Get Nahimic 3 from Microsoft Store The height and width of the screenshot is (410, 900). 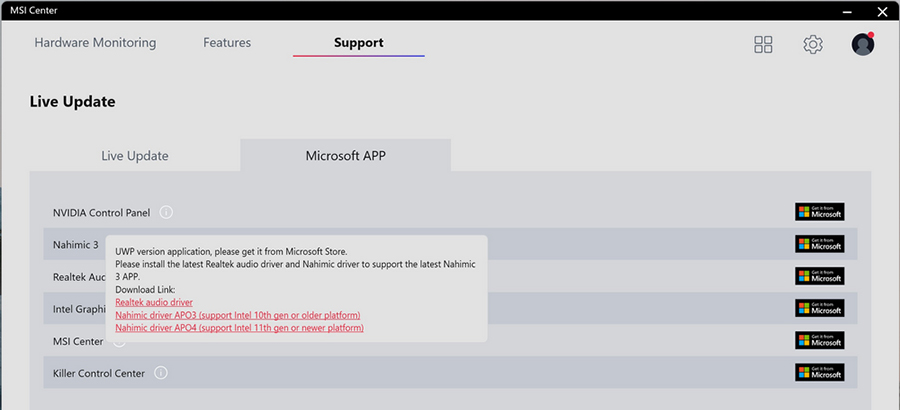pos(820,244)
